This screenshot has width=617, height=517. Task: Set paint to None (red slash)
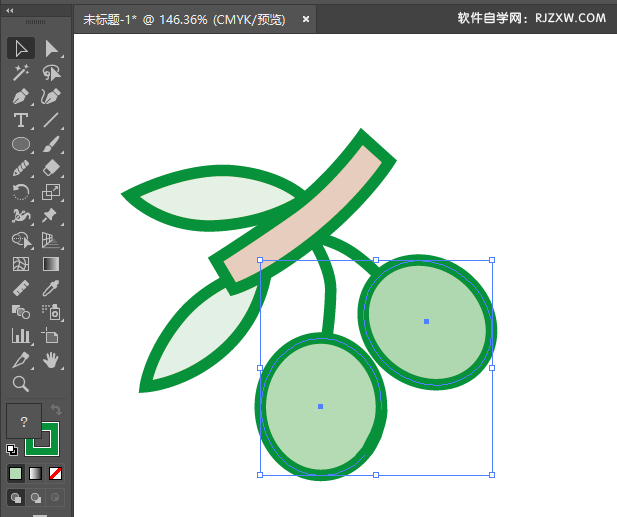55,474
